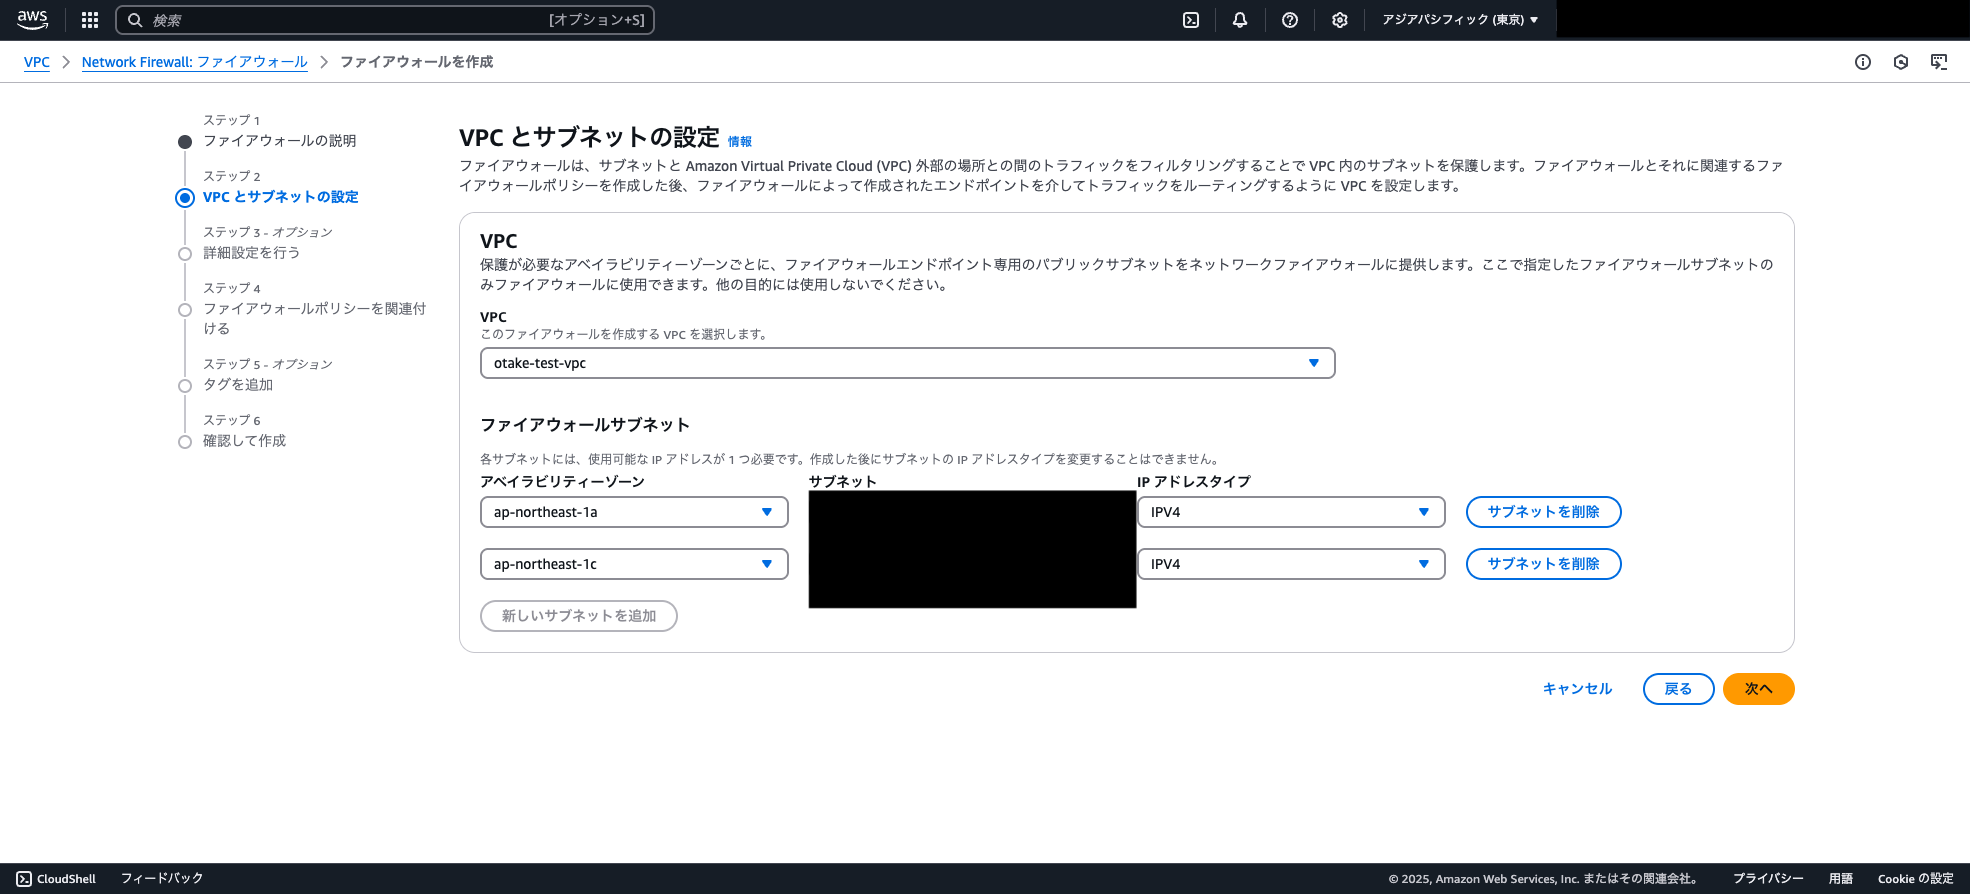Click the ファイアウォールを作成 breadcrumb text
The height and width of the screenshot is (894, 1970).
[x=416, y=62]
